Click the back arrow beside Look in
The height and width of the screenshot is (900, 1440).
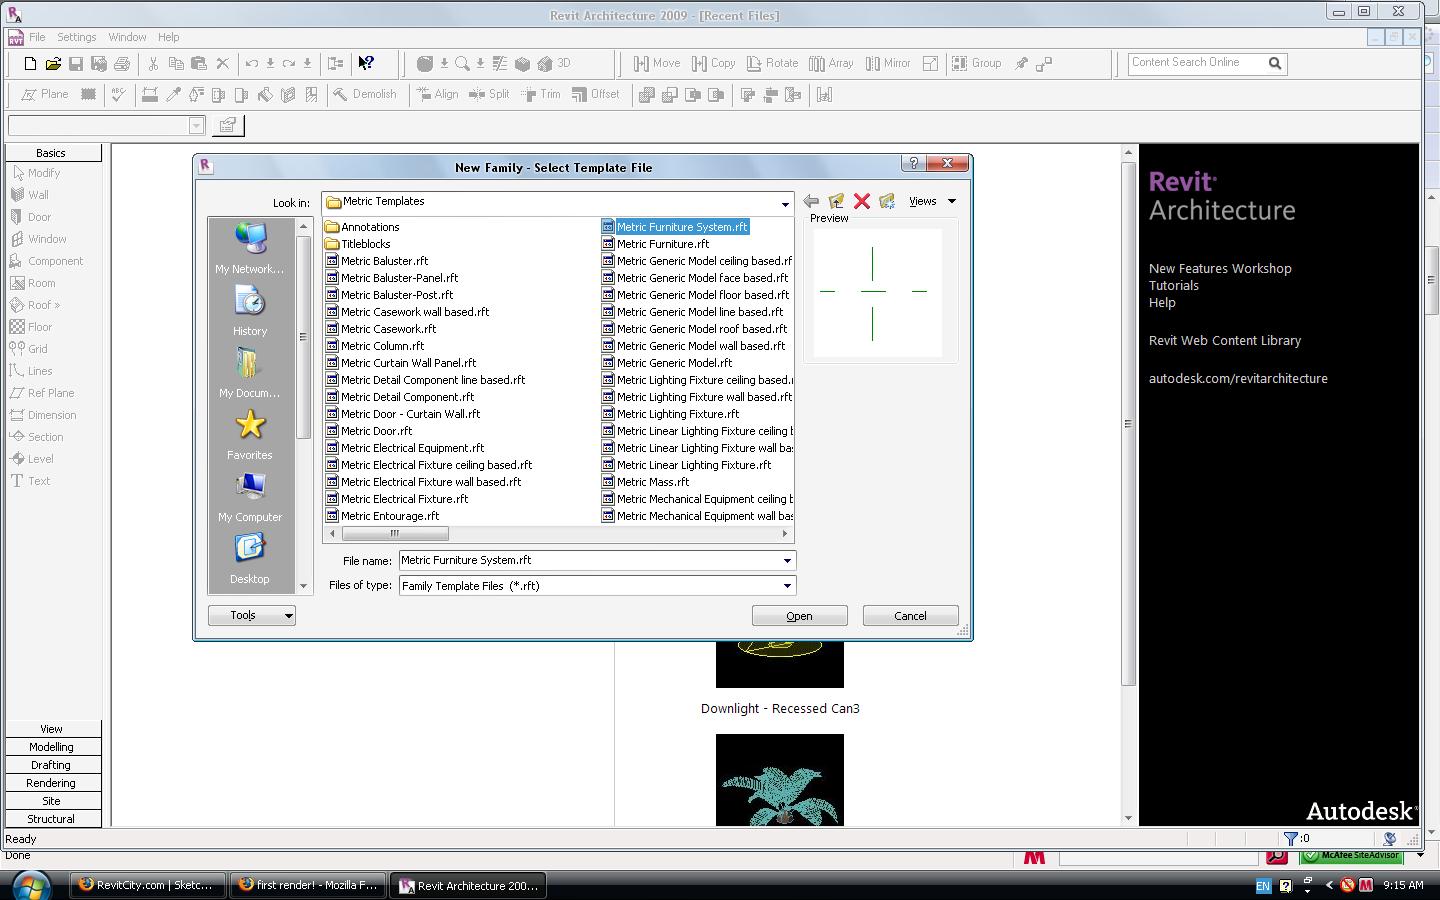[x=811, y=202]
